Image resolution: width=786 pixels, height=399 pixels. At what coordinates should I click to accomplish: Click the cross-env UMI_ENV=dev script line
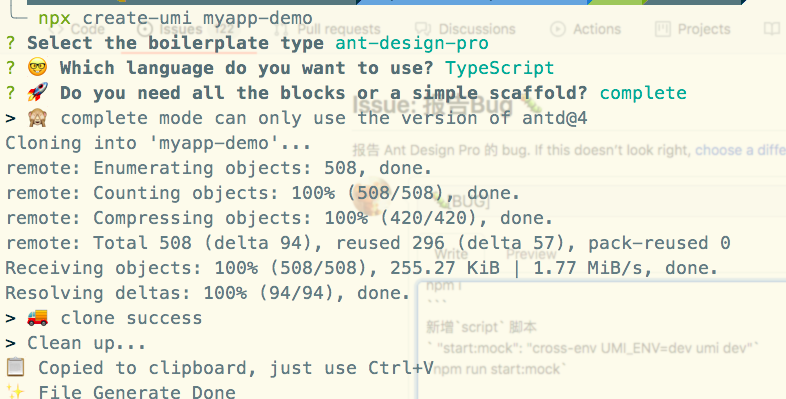(593, 348)
